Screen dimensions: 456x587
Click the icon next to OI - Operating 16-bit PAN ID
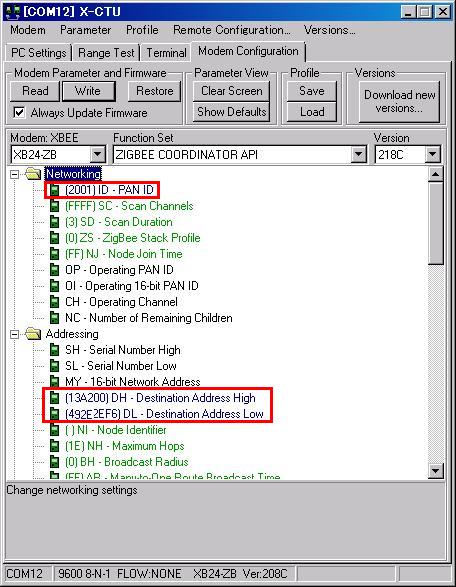click(55, 286)
